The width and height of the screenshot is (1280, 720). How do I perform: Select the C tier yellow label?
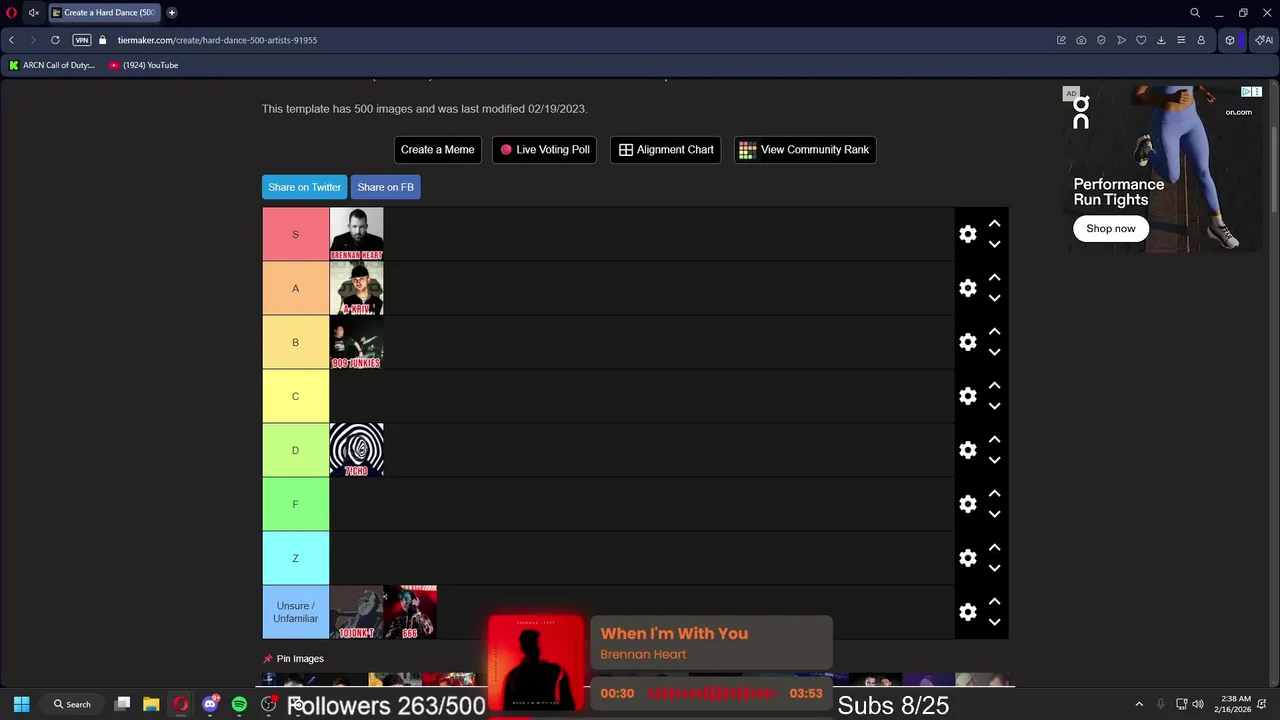[x=295, y=396]
